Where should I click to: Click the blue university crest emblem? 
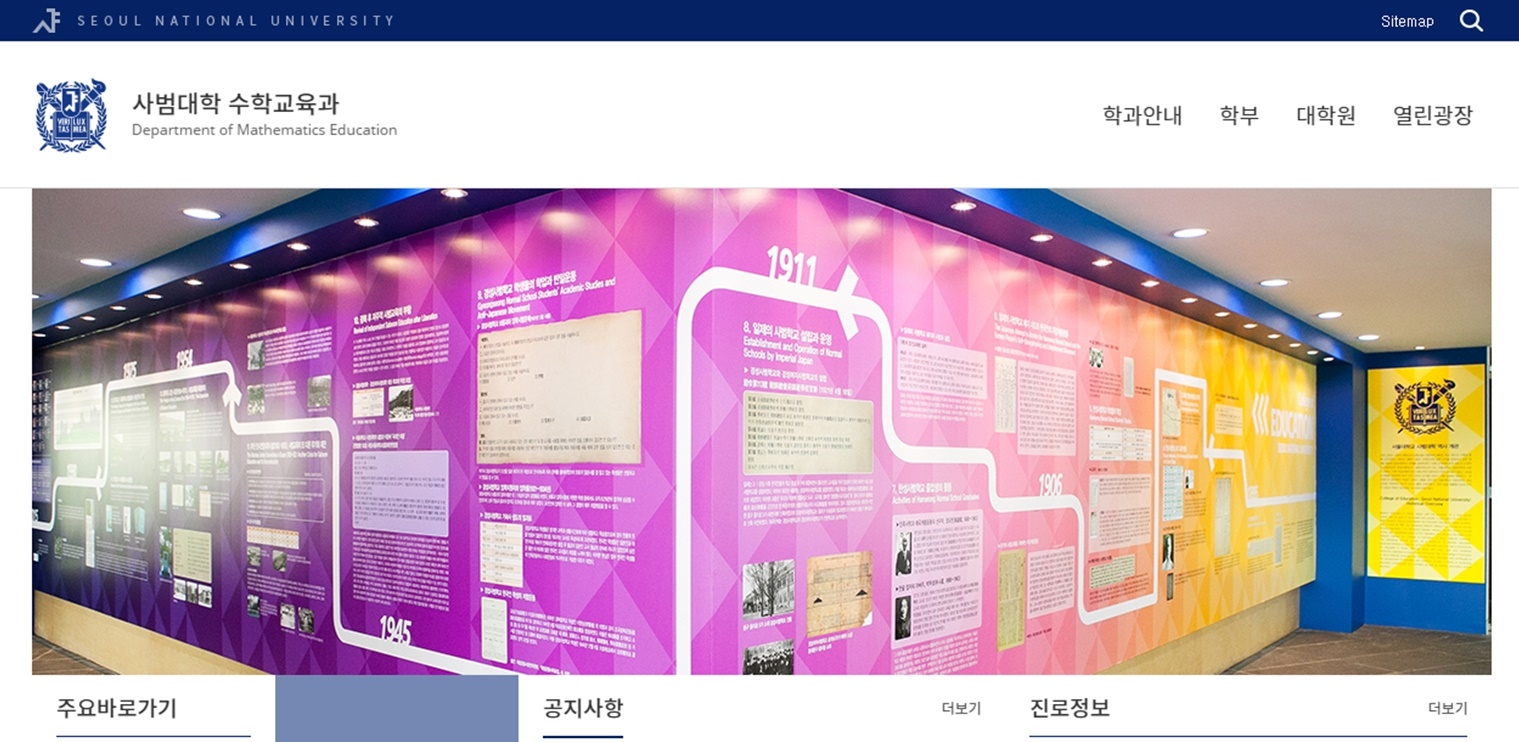coord(71,115)
